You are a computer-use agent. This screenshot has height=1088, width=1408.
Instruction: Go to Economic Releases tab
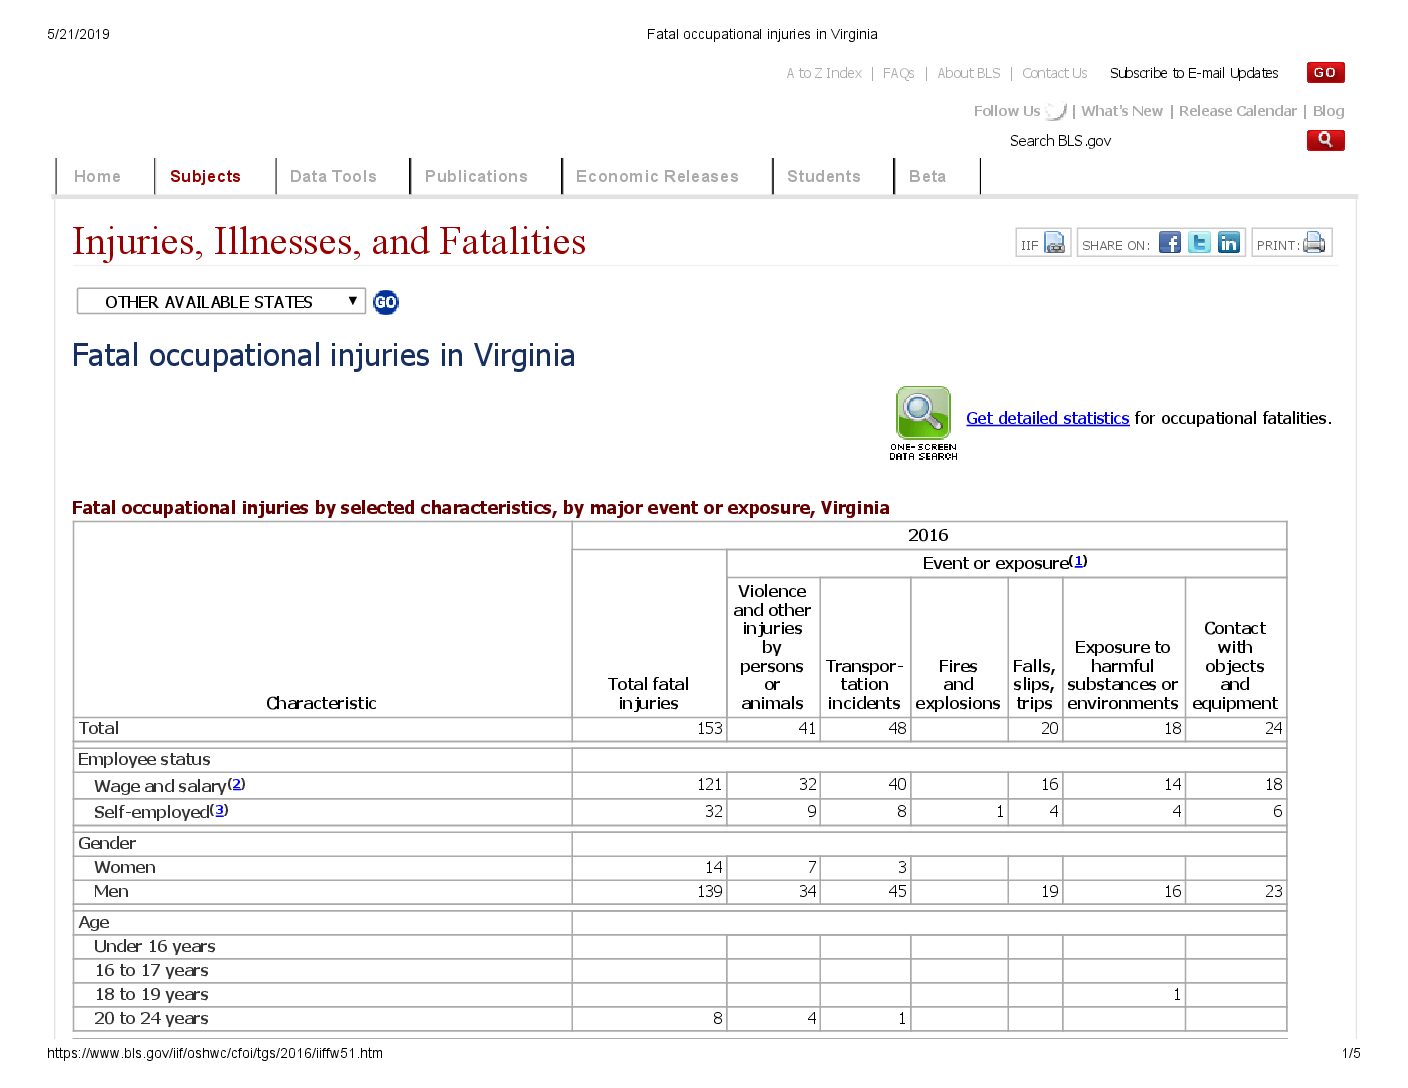657,176
